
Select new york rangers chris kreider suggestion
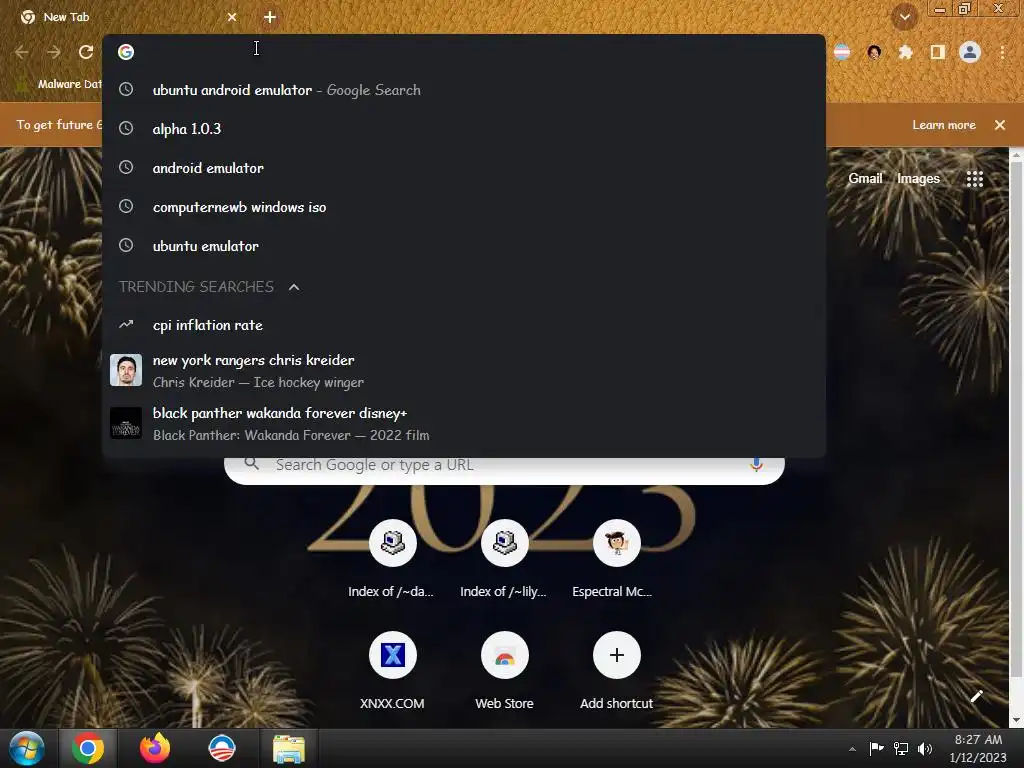[x=464, y=370]
